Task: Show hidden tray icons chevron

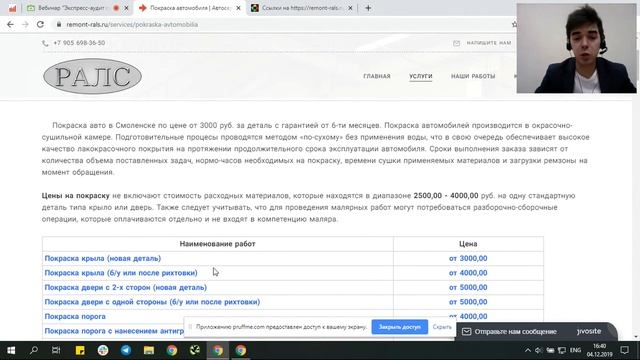Action: pos(527,350)
